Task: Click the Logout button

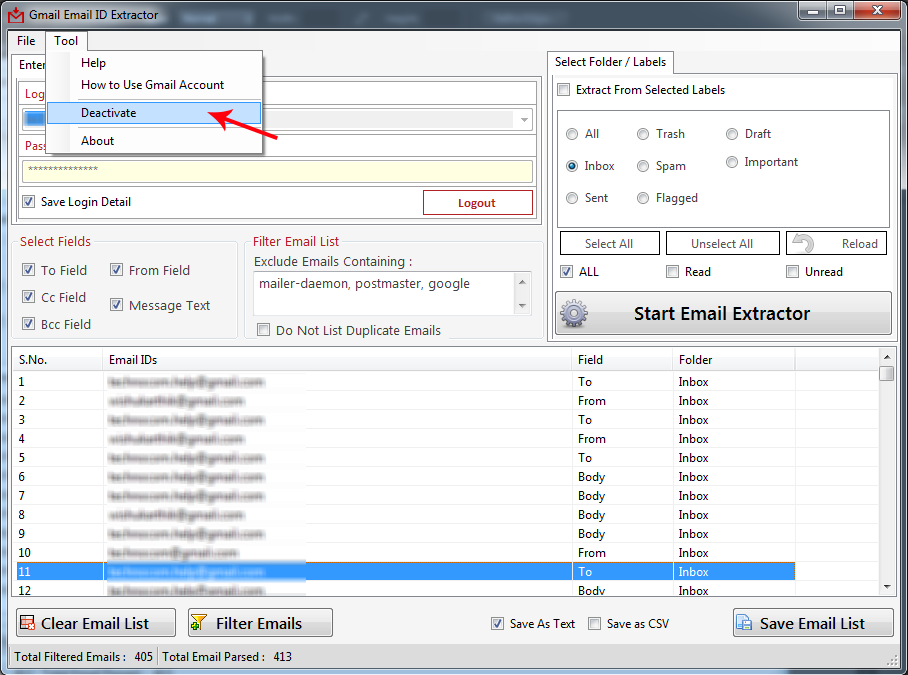Action: point(478,203)
